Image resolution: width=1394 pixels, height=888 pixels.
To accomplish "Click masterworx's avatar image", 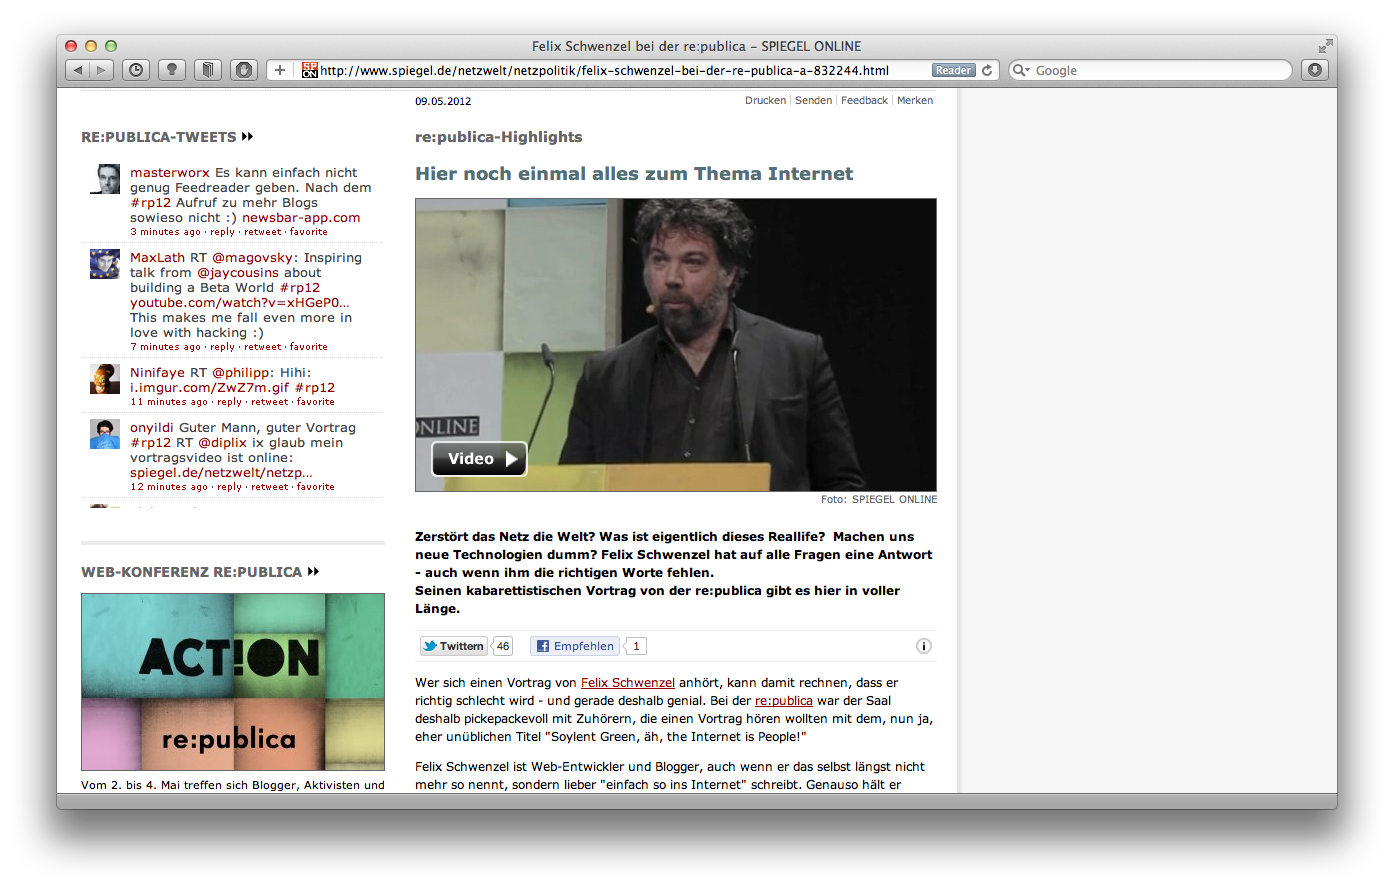I will [105, 179].
